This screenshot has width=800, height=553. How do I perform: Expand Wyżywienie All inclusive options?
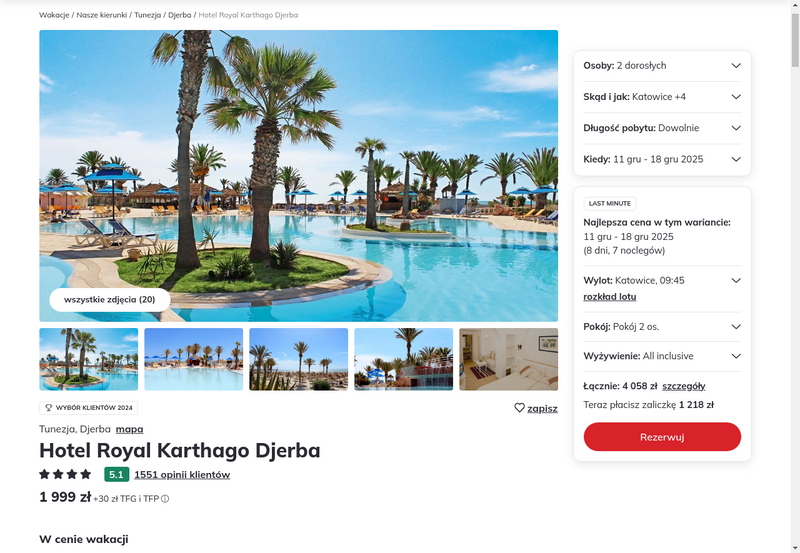coord(662,356)
